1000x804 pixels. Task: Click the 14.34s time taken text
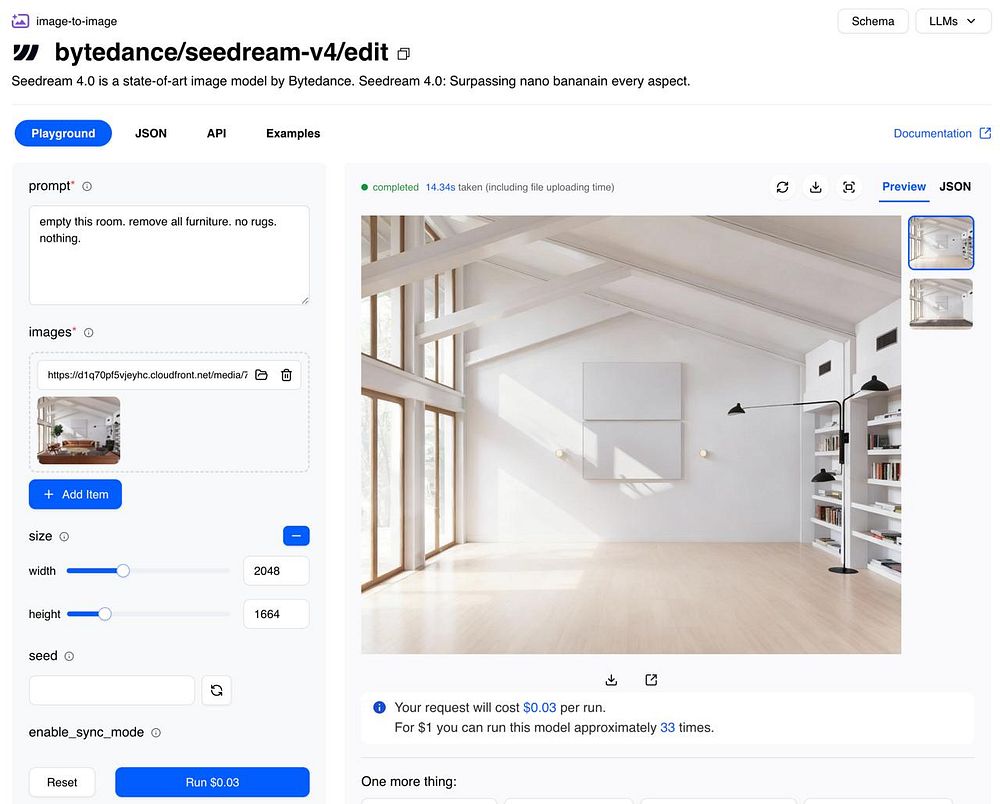coord(440,187)
